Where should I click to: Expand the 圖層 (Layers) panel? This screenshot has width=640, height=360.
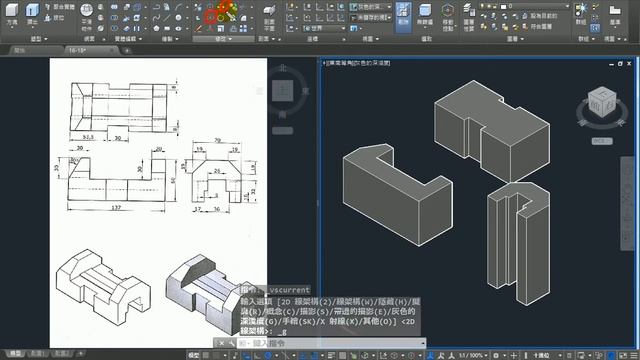[x=516, y=39]
